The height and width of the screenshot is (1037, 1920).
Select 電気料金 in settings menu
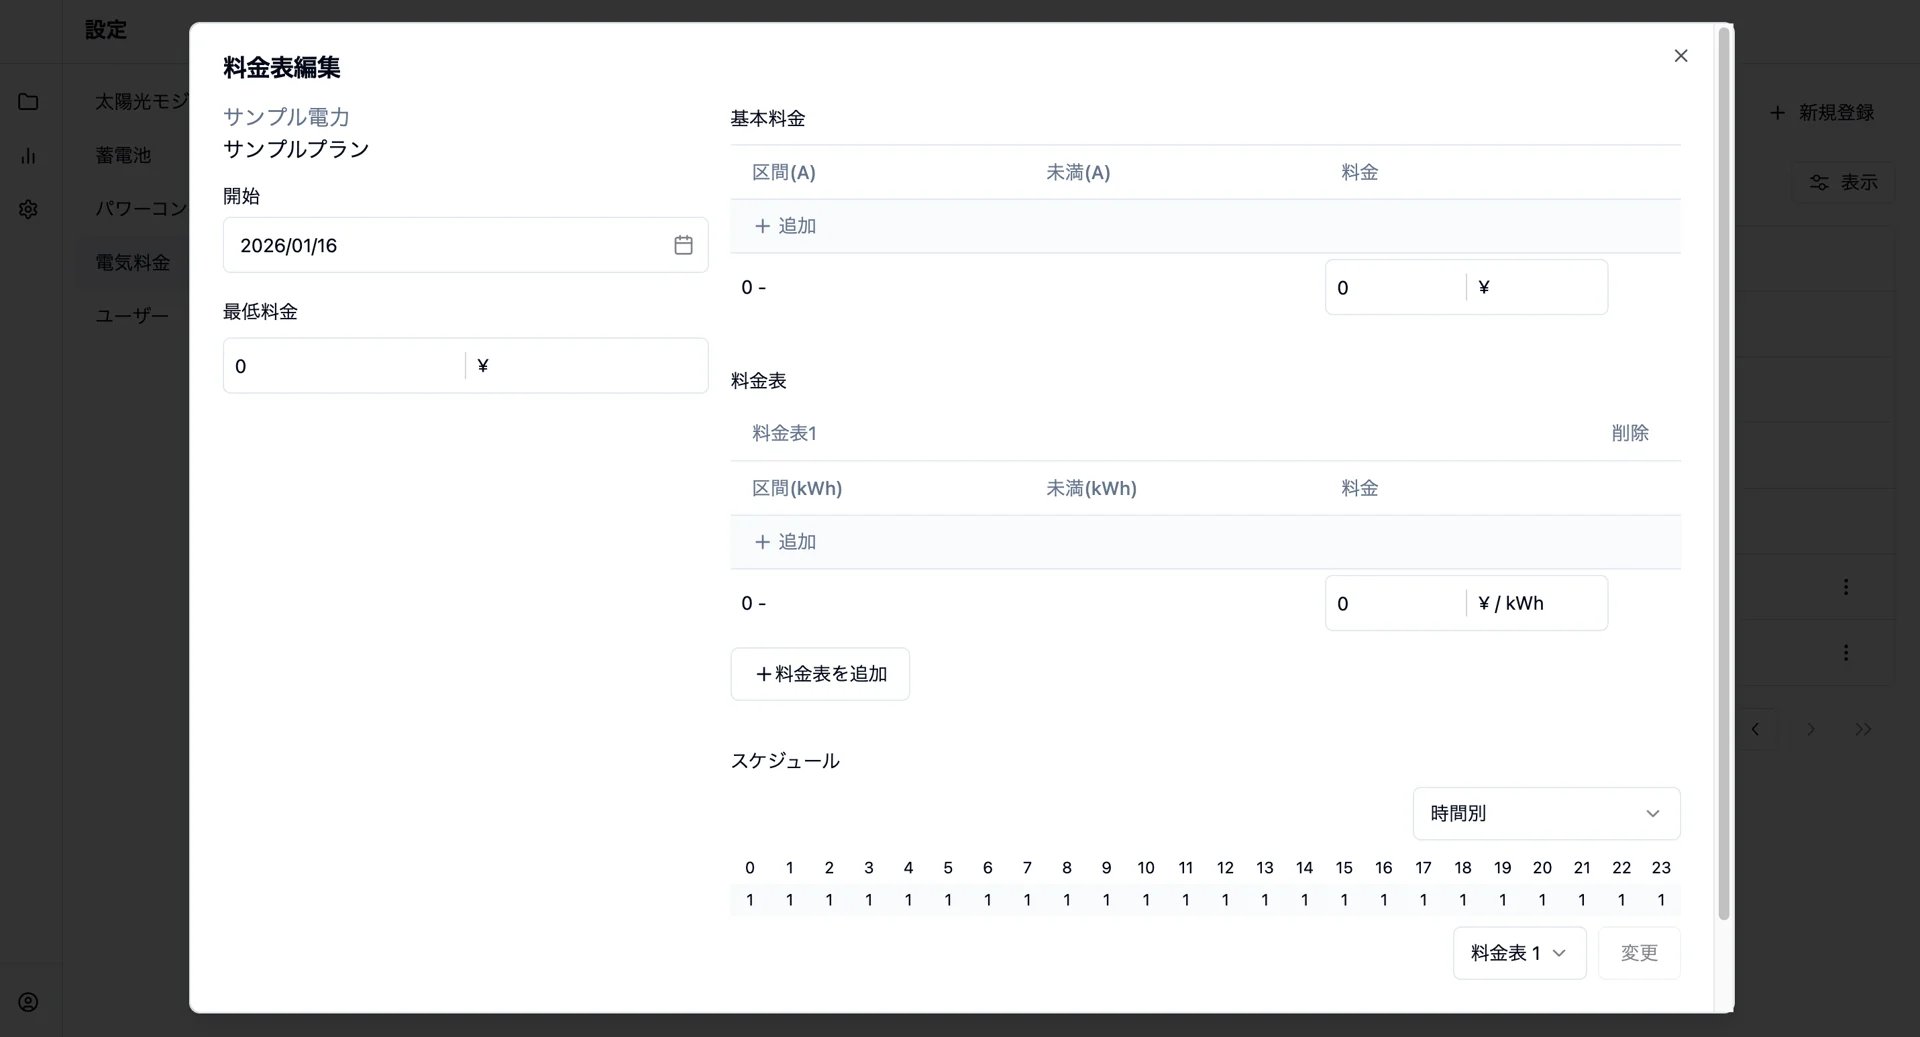pyautogui.click(x=133, y=262)
